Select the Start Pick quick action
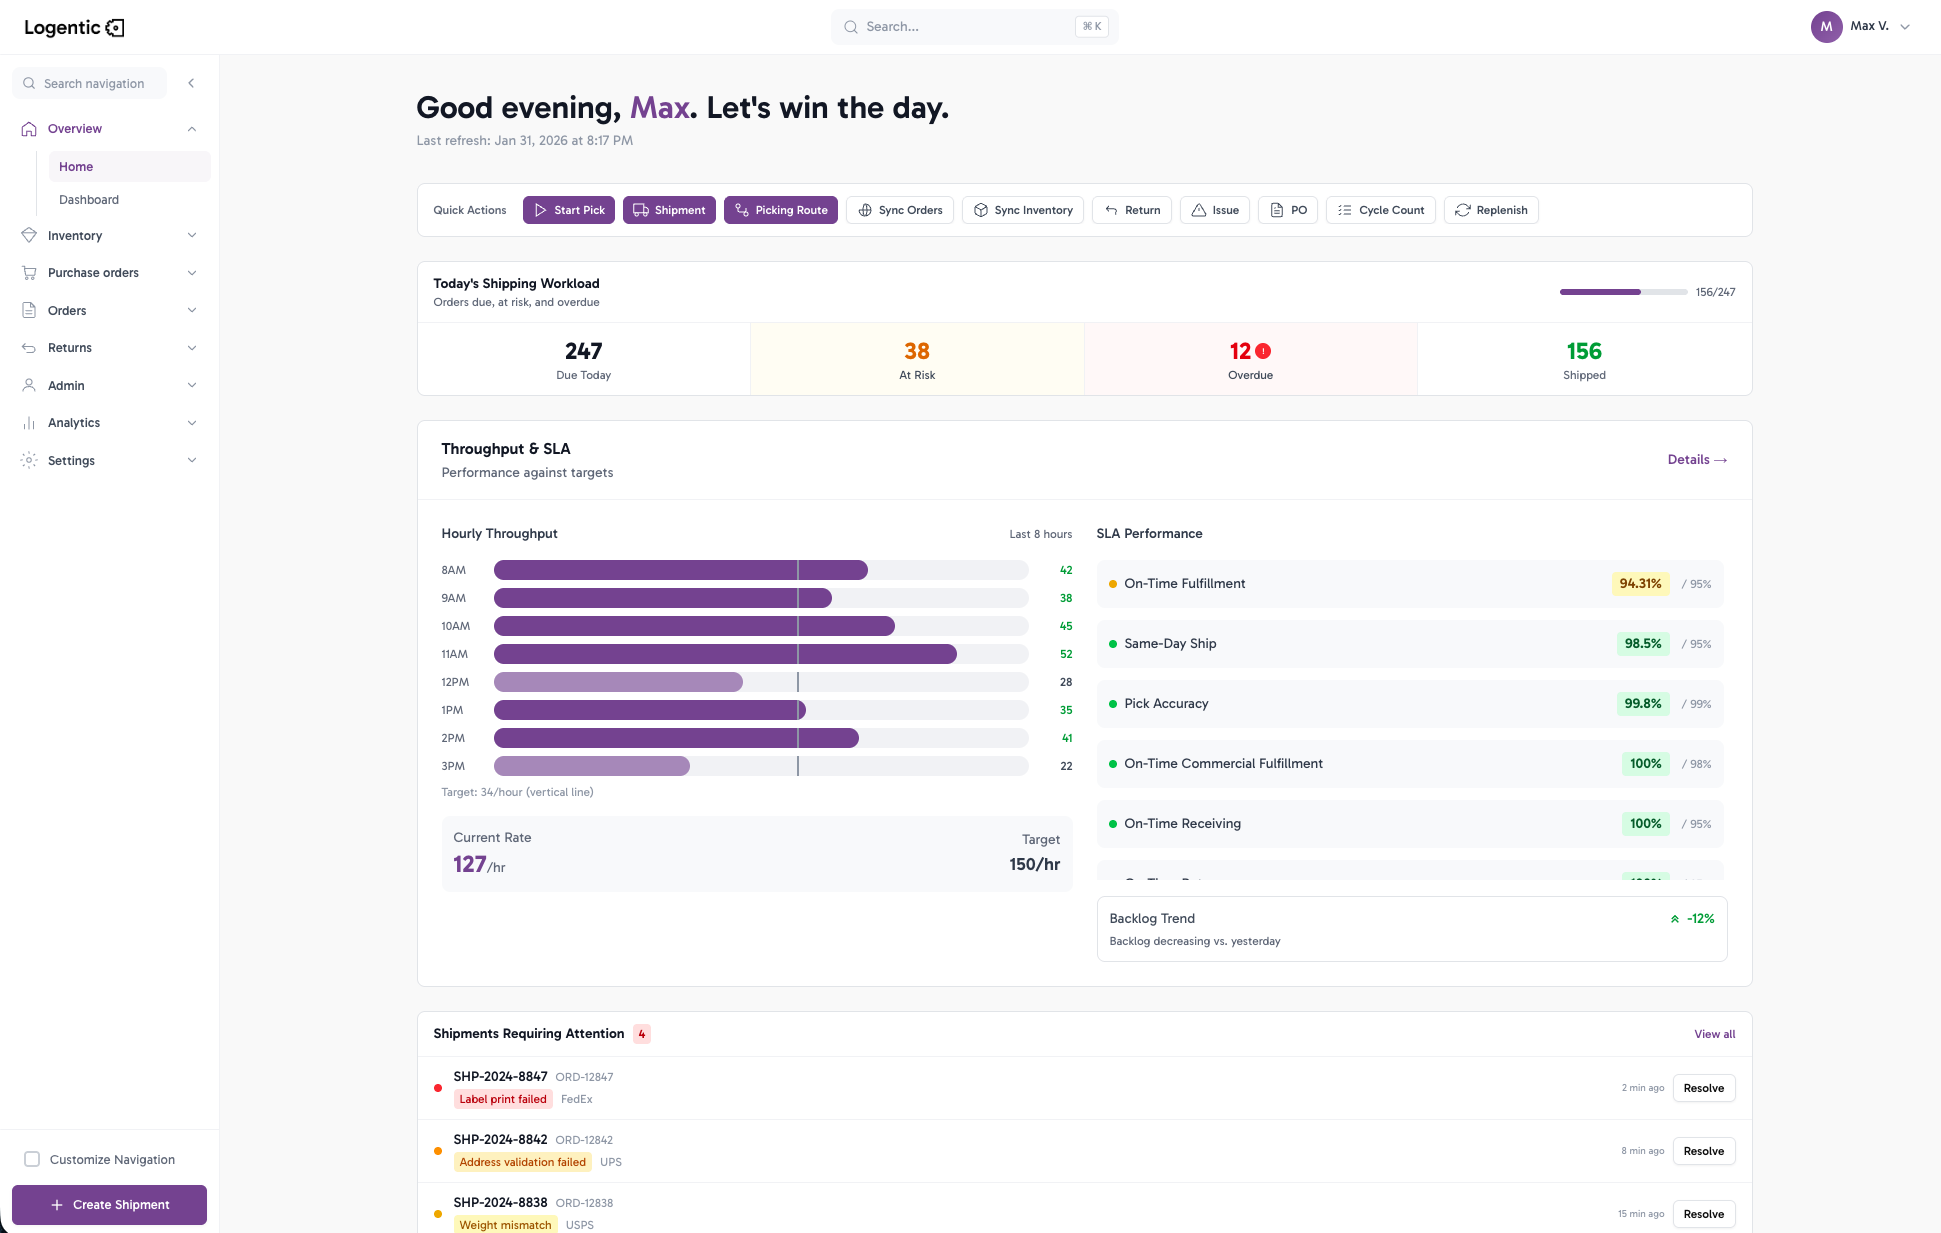 point(568,210)
